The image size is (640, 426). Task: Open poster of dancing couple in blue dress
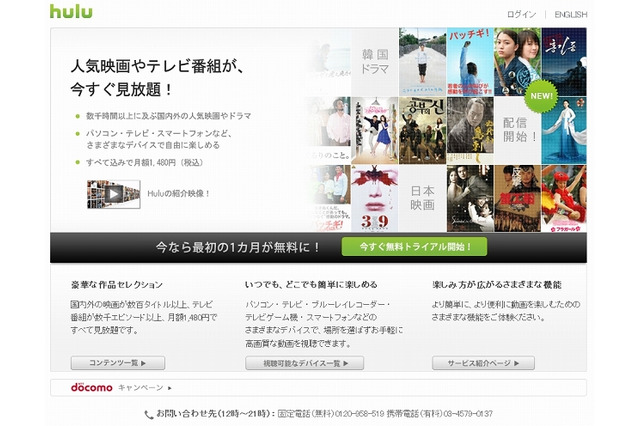coord(375,130)
